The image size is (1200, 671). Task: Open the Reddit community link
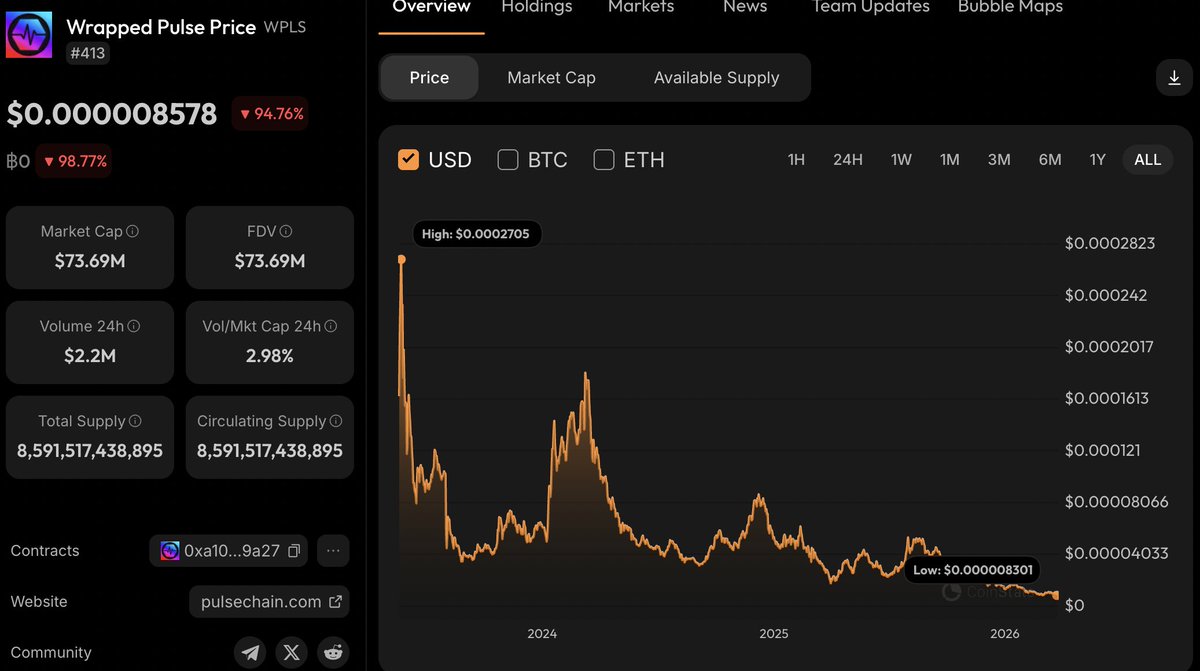pyautogui.click(x=333, y=653)
